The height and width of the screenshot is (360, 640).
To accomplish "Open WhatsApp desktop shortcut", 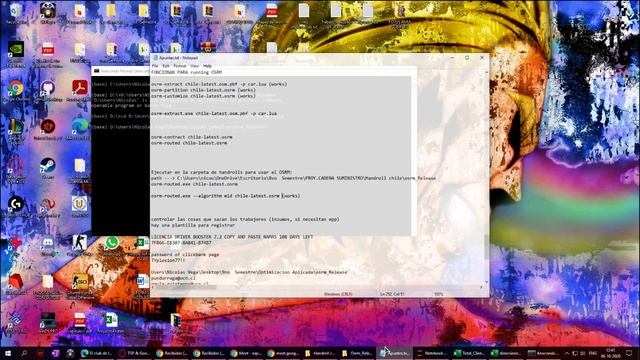I will click(x=111, y=245).
